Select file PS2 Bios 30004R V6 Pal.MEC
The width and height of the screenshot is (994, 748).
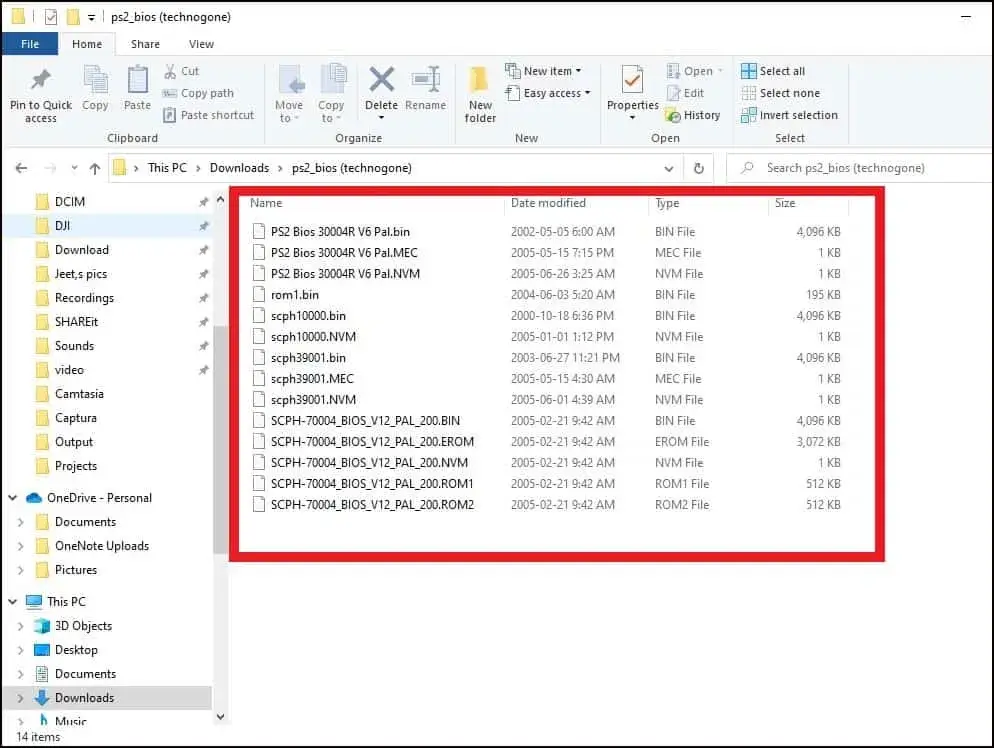(344, 252)
